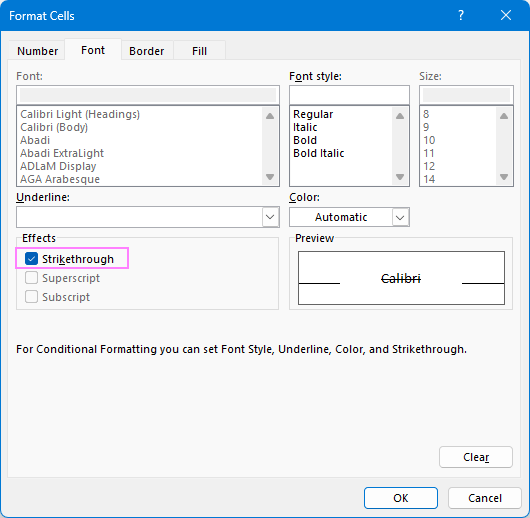Viewport: 530px width, 518px height.
Task: Select Calibri Light (Headings) font
Action: tap(80, 114)
